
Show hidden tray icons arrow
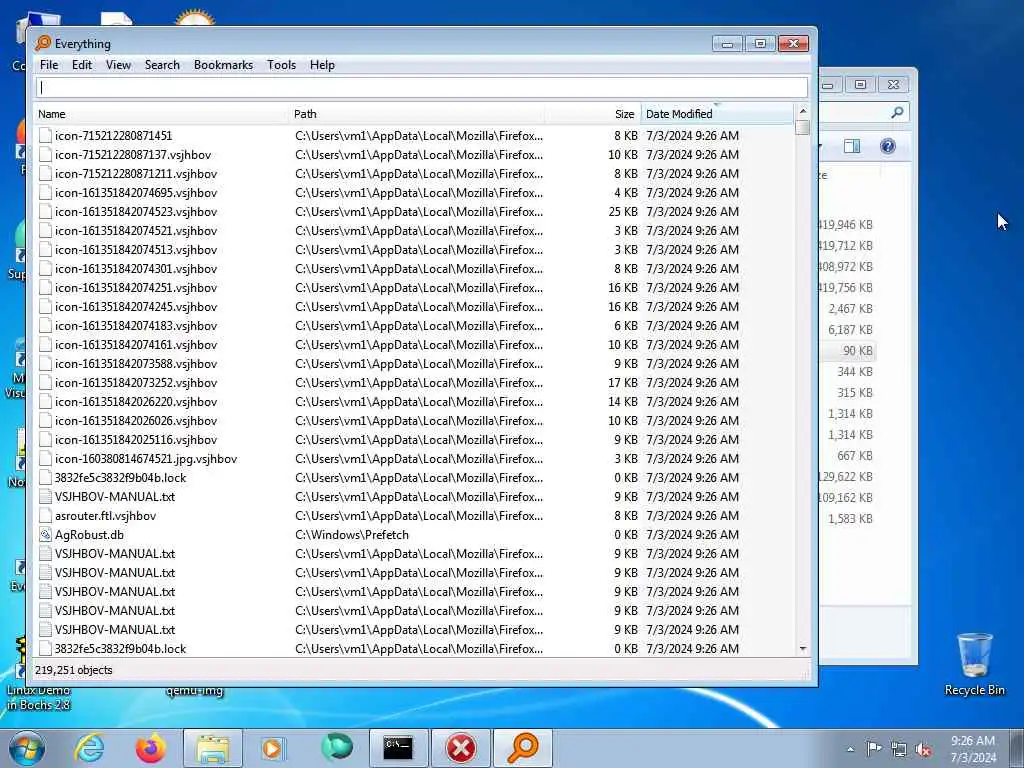point(850,749)
